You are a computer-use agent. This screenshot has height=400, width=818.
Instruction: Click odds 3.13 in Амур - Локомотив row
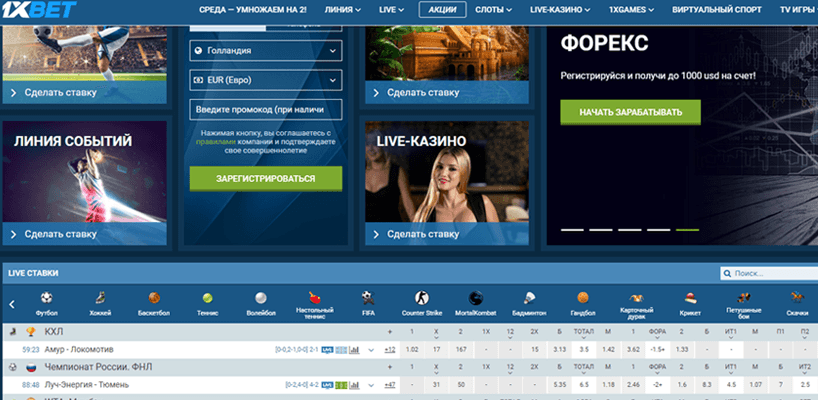(560, 350)
